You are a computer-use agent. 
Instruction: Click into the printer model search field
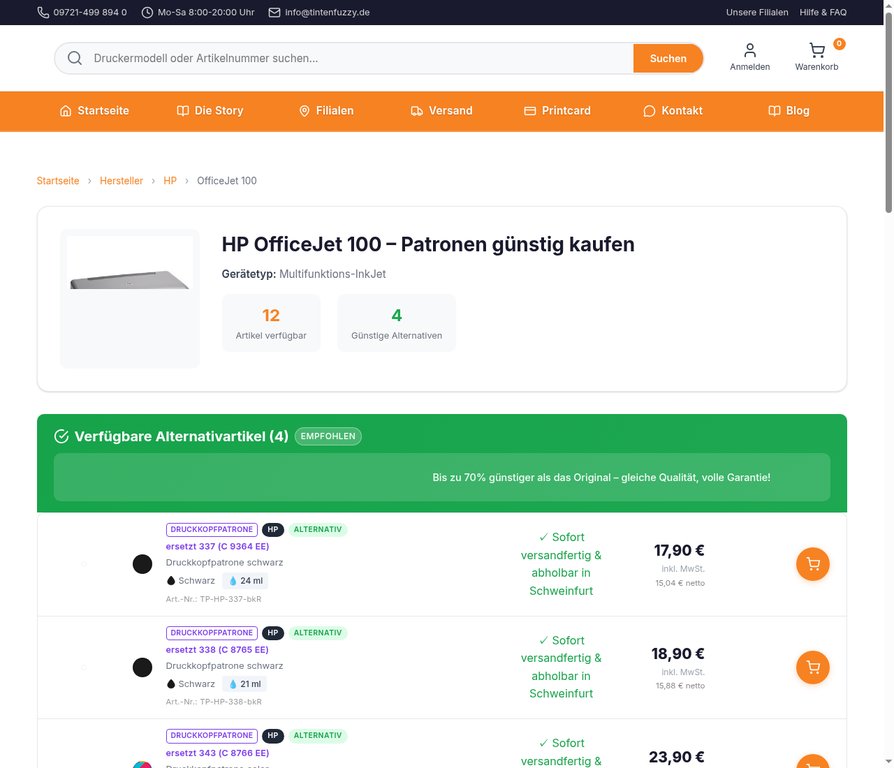coord(360,58)
